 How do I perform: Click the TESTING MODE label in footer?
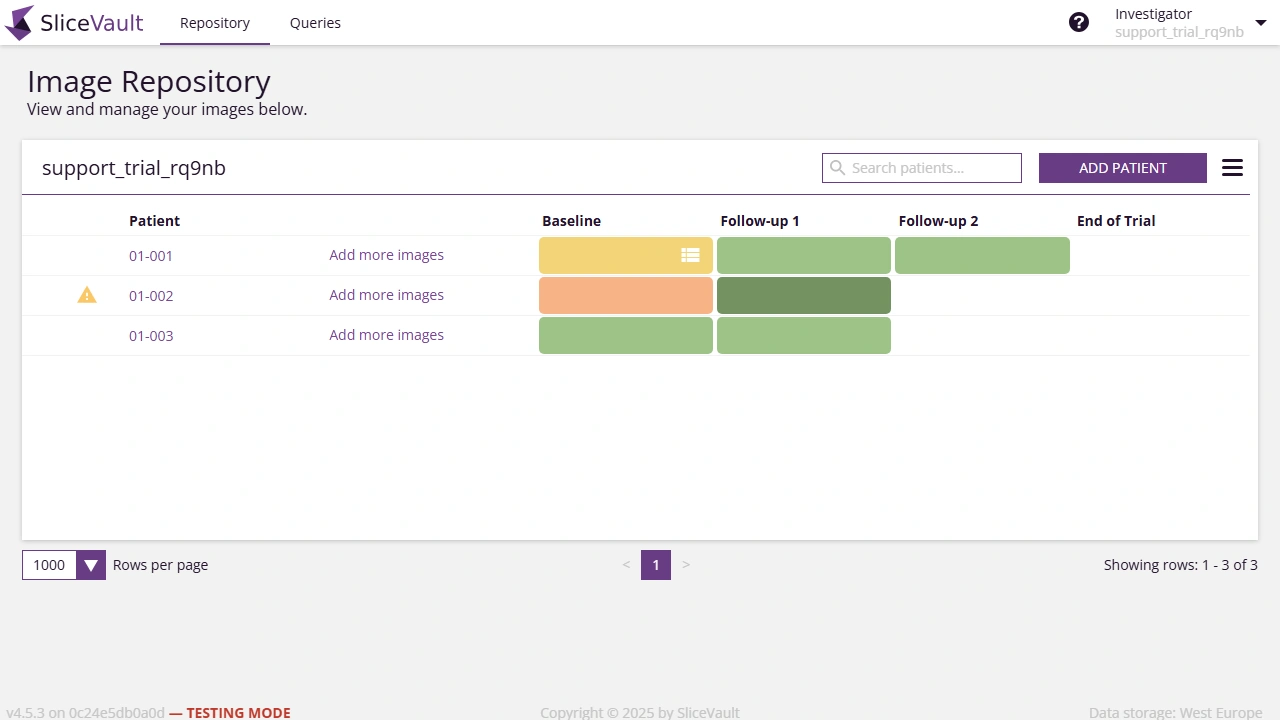pos(238,713)
